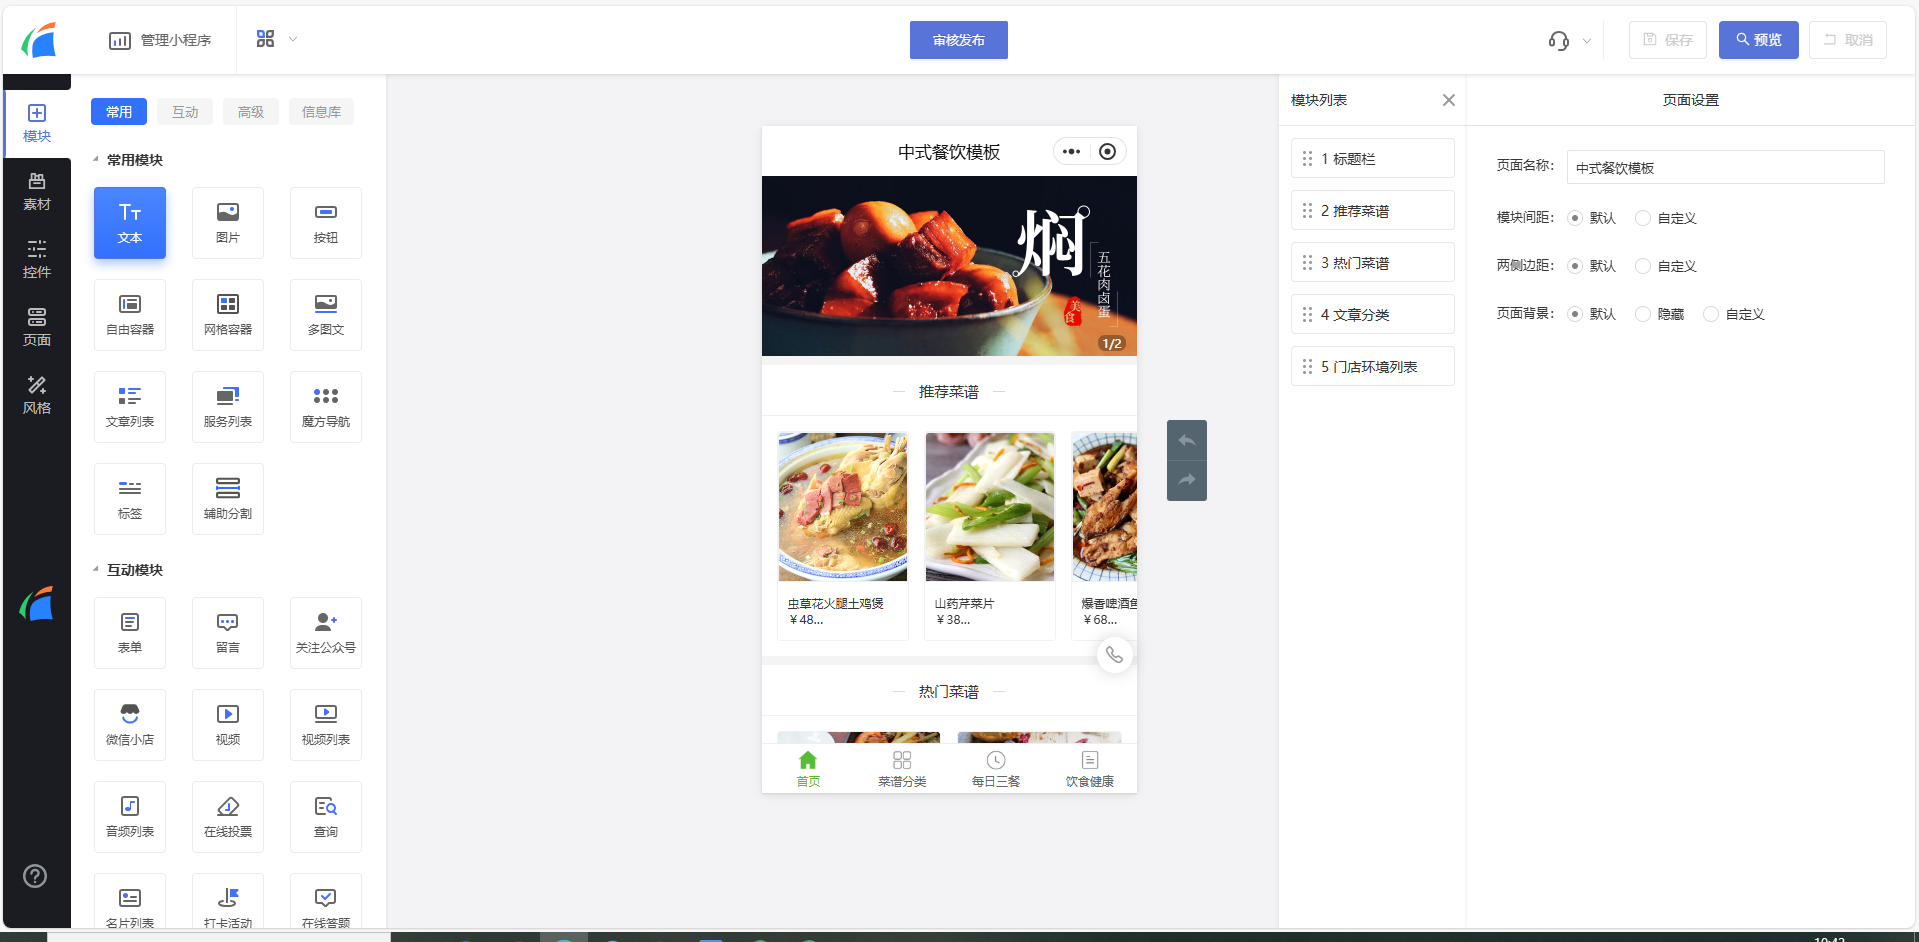Go to 饮食健康 in preview tab bar
This screenshot has height=942, width=1919.
click(1090, 769)
